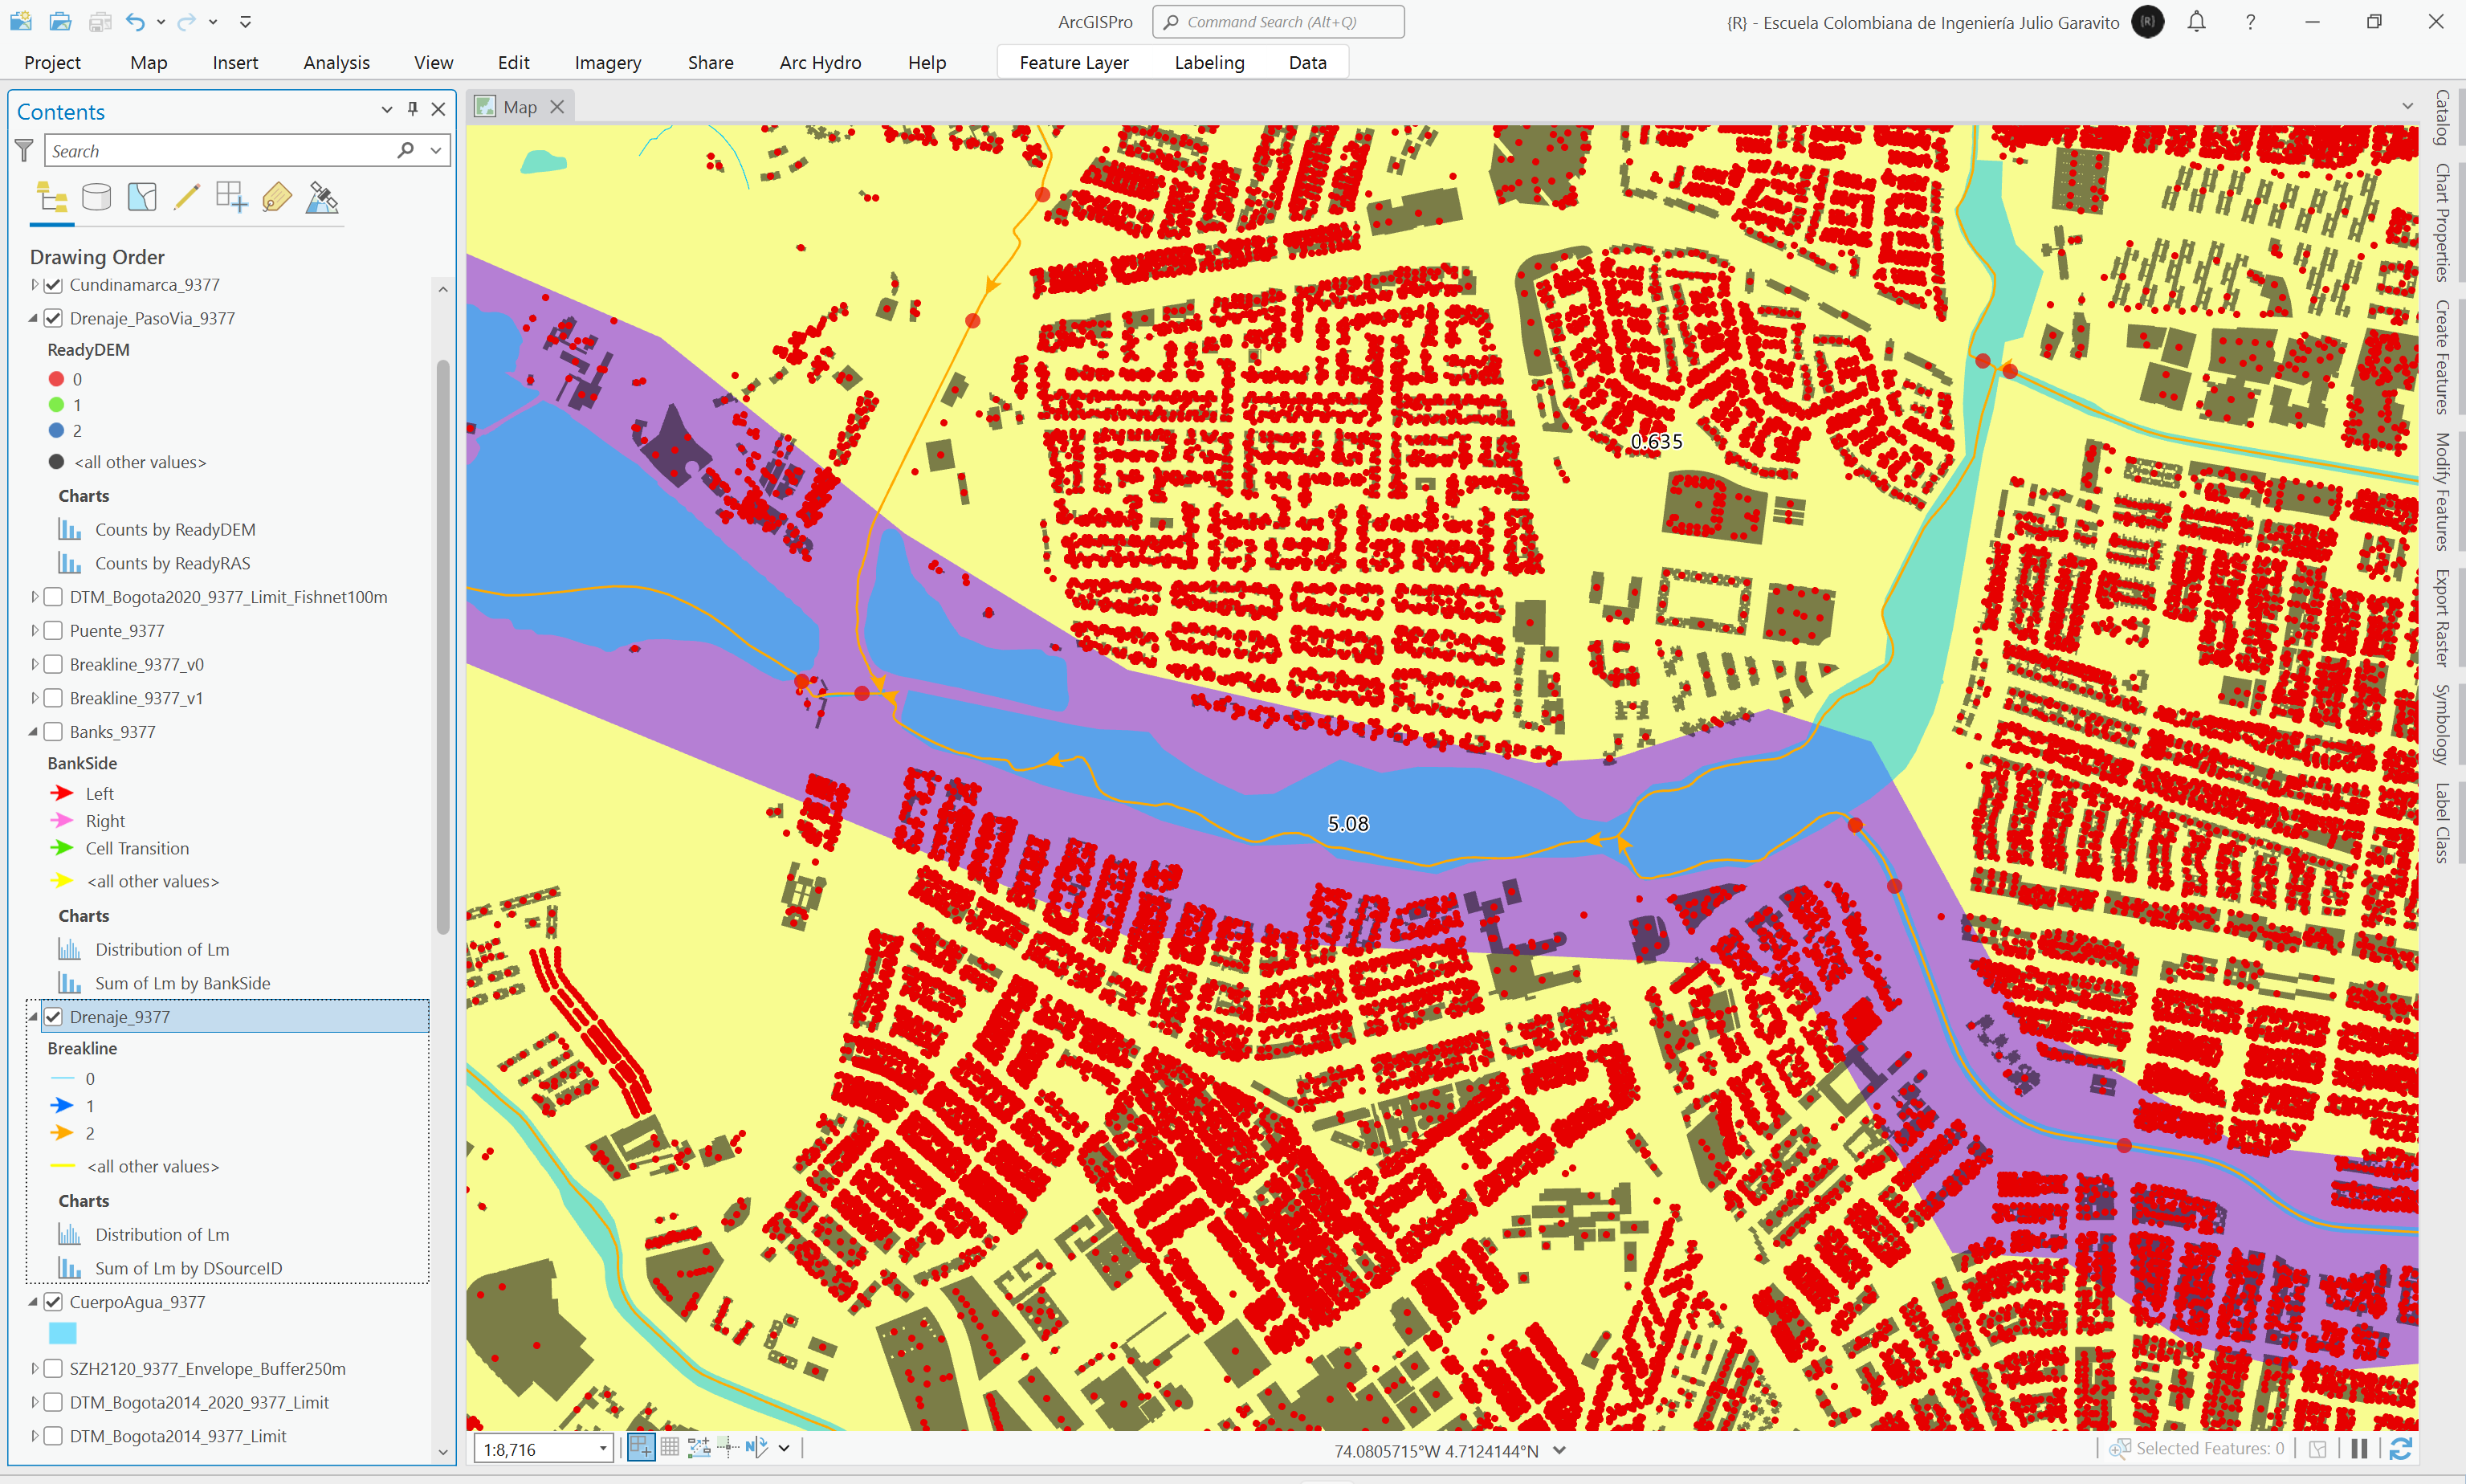Click the Open Project folder icon

tap(60, 21)
